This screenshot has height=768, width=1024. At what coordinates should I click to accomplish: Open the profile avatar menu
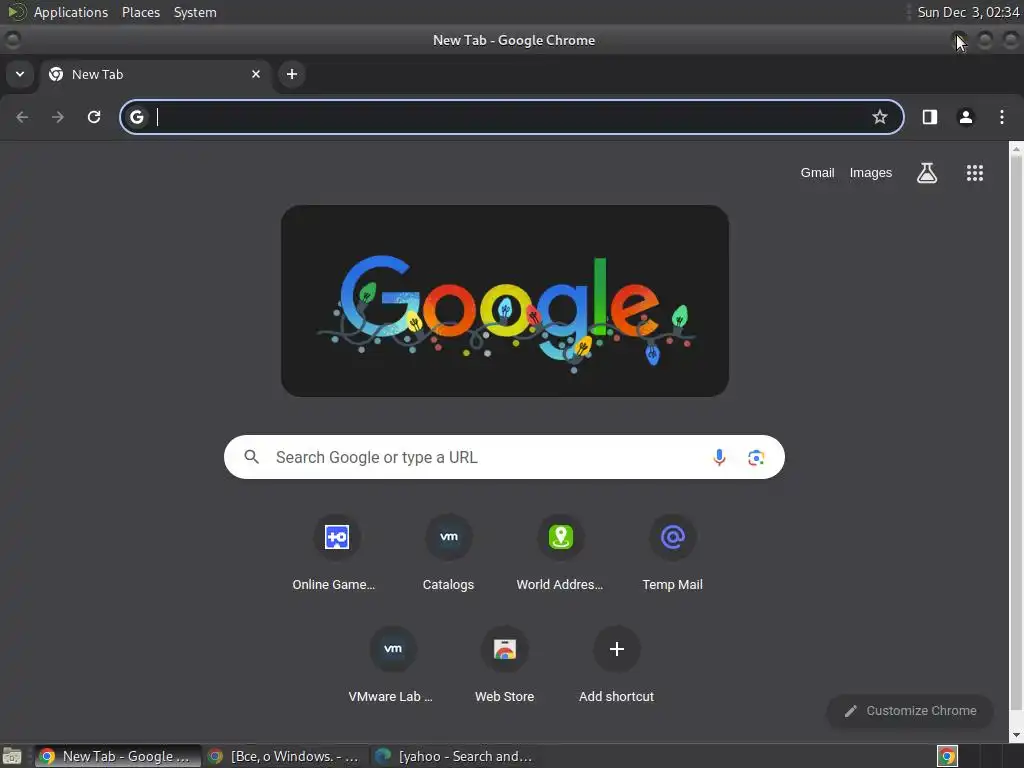pyautogui.click(x=965, y=117)
